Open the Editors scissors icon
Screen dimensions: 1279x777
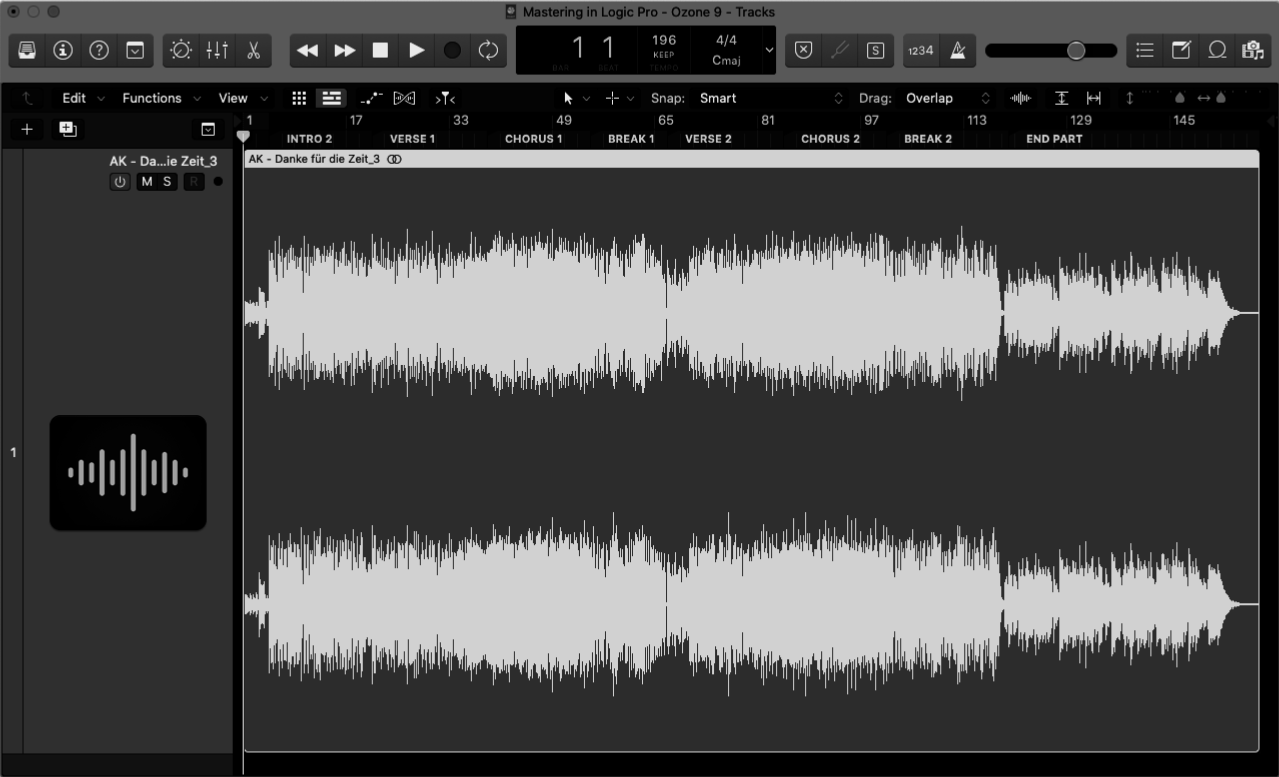(253, 50)
